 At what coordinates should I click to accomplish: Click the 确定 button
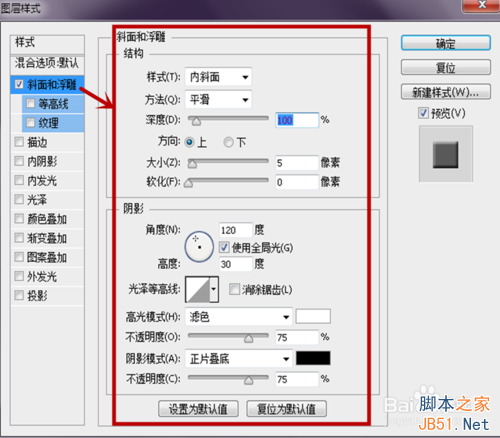tap(446, 43)
